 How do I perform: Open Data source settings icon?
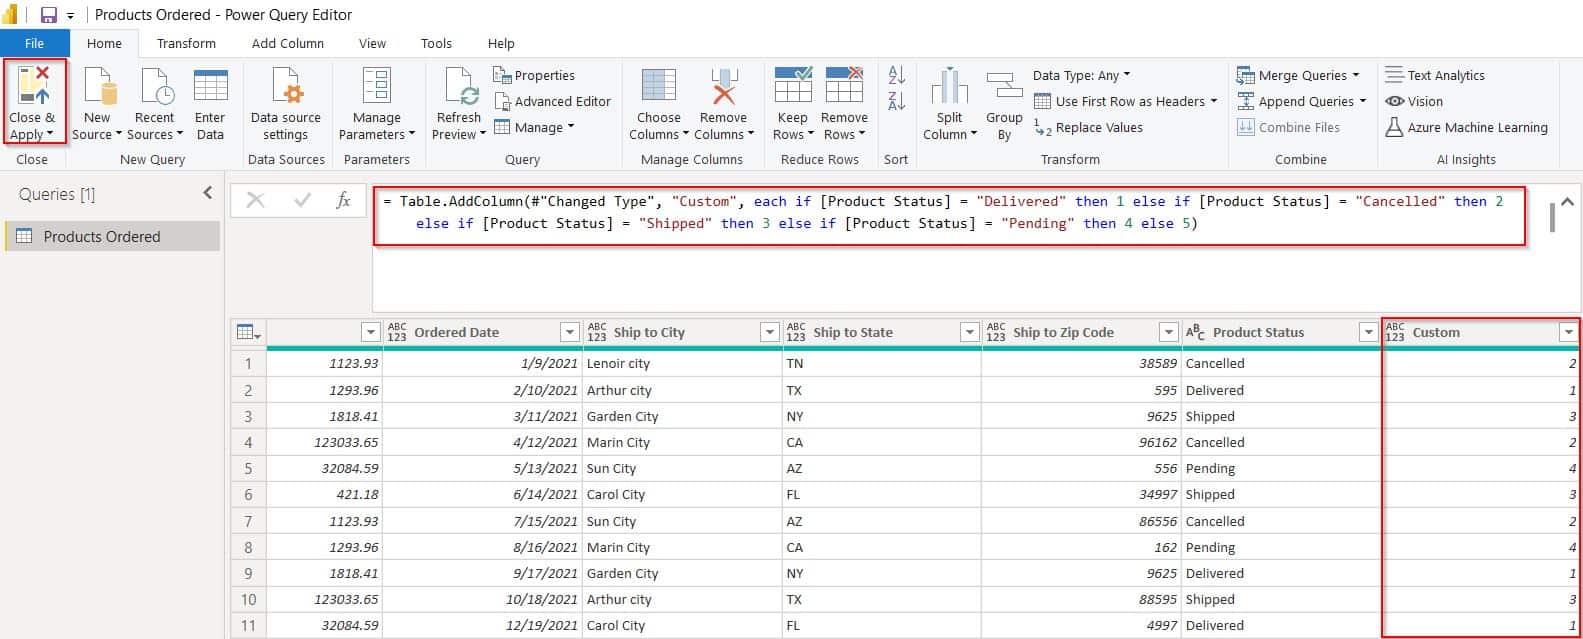(286, 86)
